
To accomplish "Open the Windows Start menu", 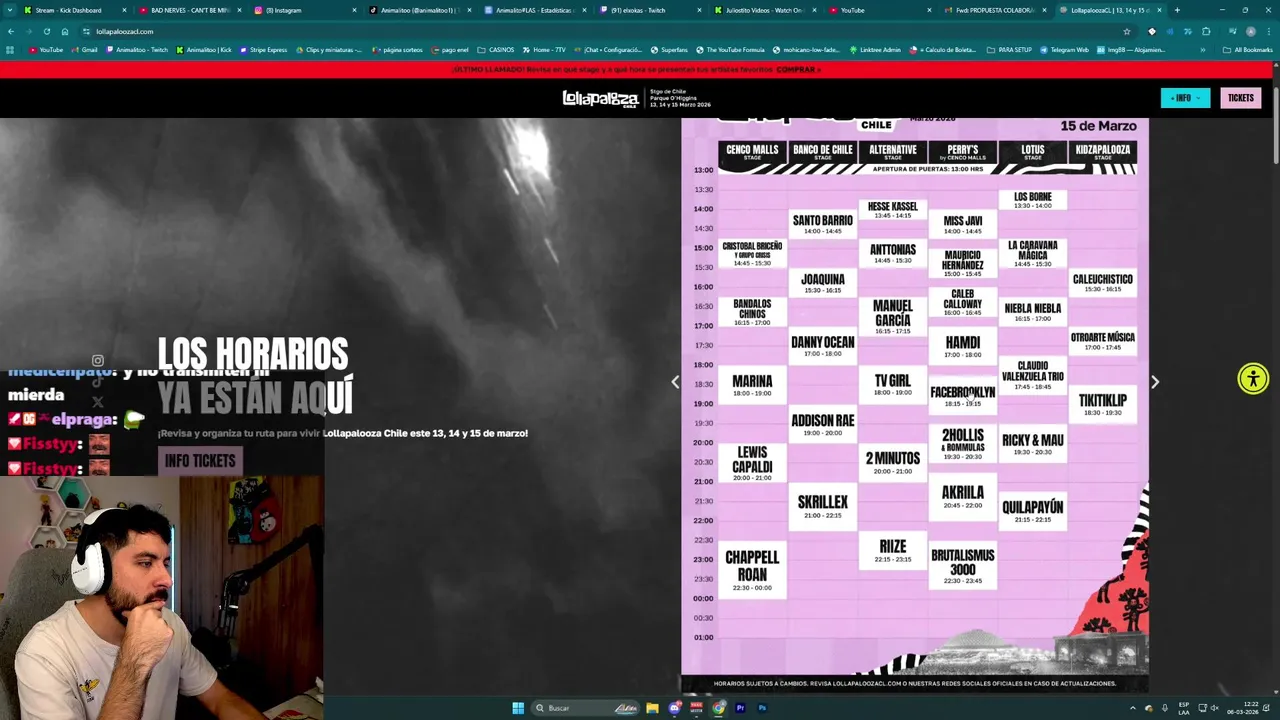I will [x=518, y=708].
